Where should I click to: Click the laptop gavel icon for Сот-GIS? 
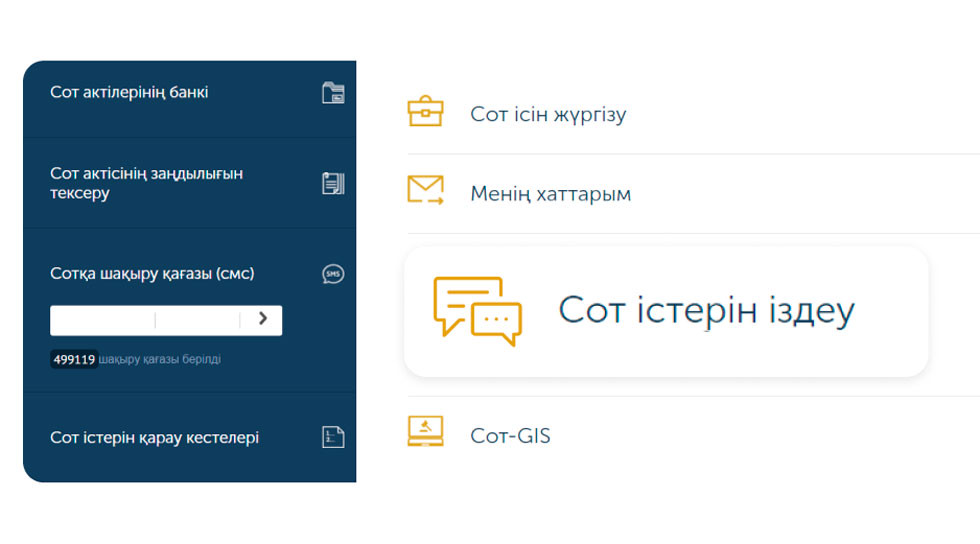pyautogui.click(x=425, y=432)
